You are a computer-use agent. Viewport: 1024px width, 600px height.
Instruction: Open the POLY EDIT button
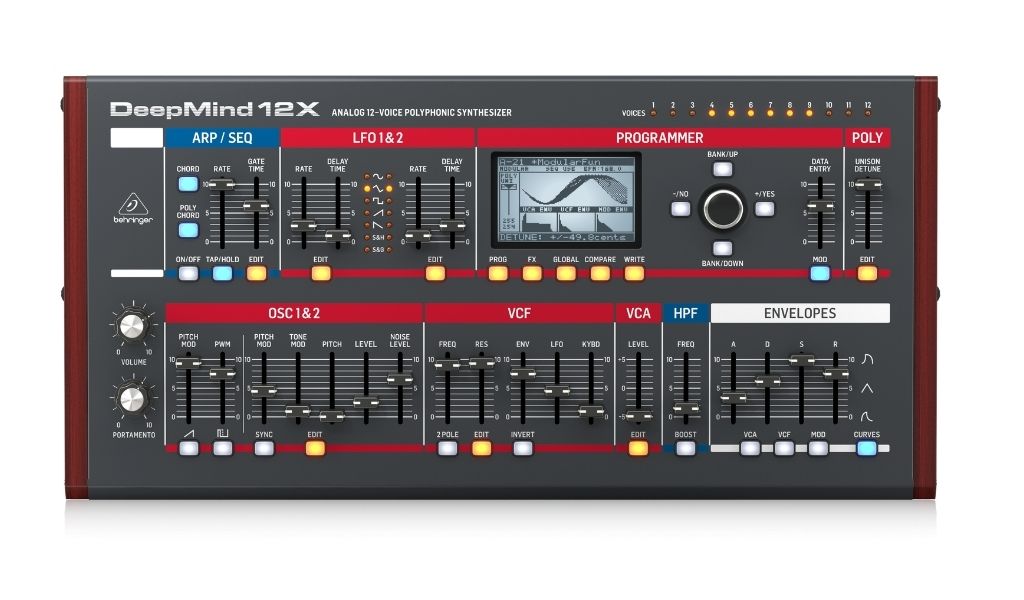coord(867,274)
